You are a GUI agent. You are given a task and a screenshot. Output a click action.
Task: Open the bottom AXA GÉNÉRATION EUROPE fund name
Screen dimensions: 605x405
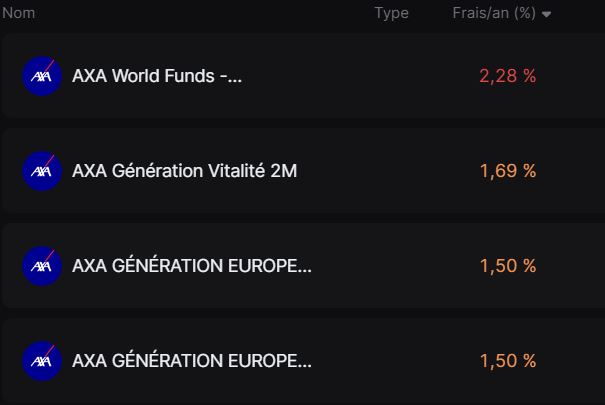[x=192, y=361]
